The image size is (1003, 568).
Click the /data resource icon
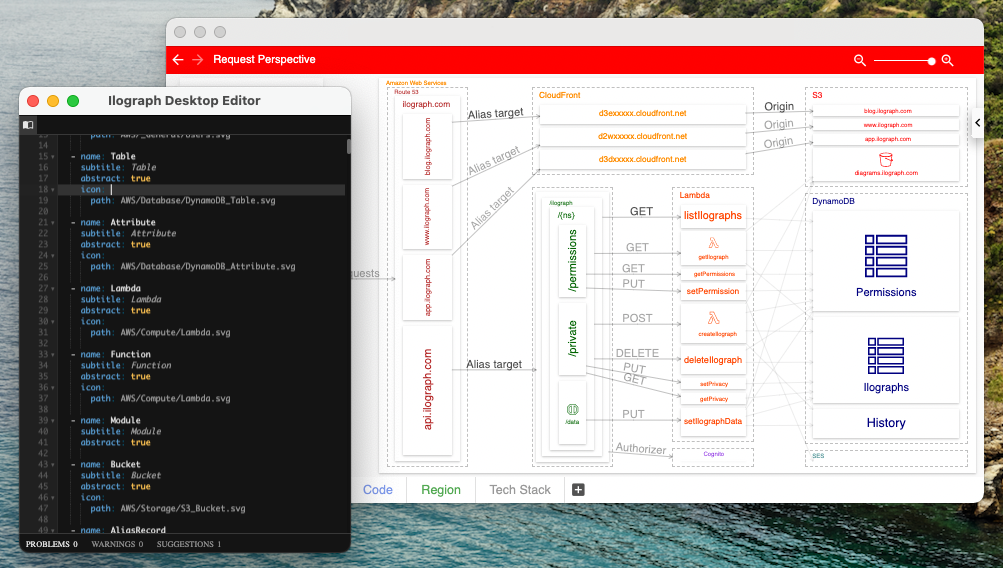pyautogui.click(x=573, y=409)
